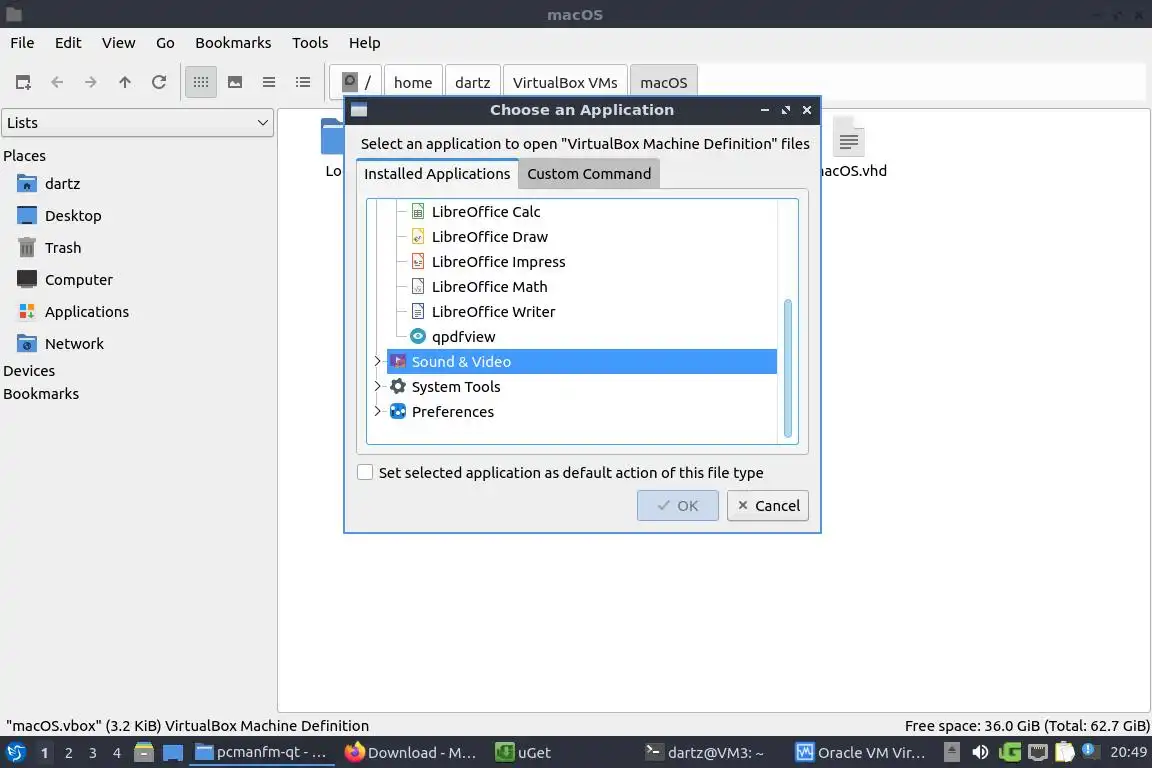Open the Help menu
Viewport: 1152px width, 768px height.
364,43
